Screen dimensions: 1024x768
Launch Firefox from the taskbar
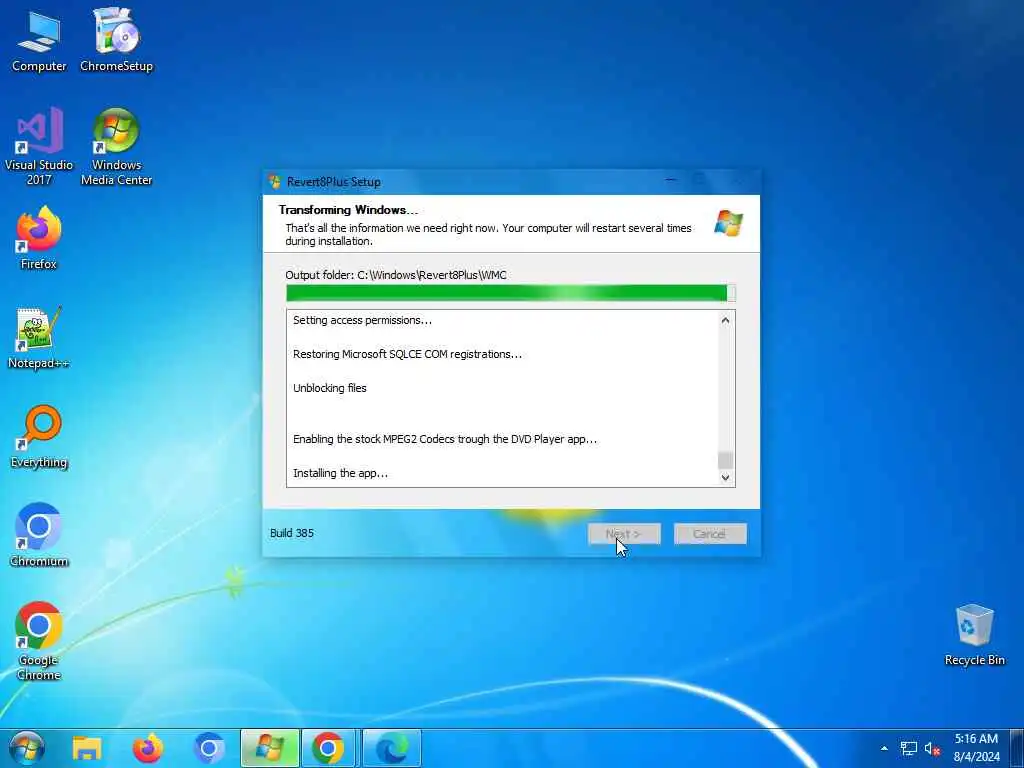148,748
